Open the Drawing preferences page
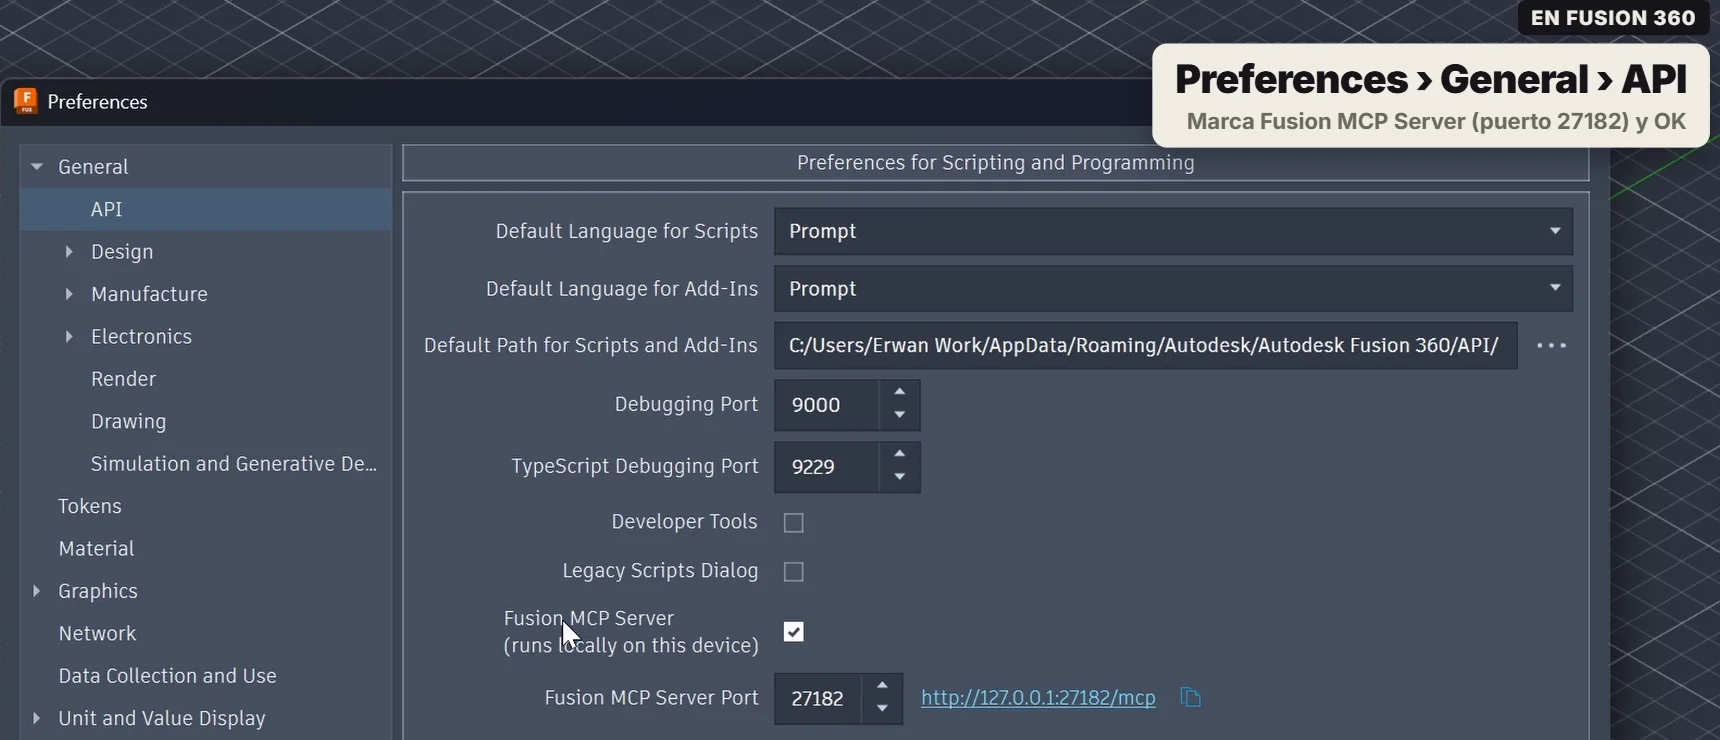The image size is (1720, 740). [128, 422]
